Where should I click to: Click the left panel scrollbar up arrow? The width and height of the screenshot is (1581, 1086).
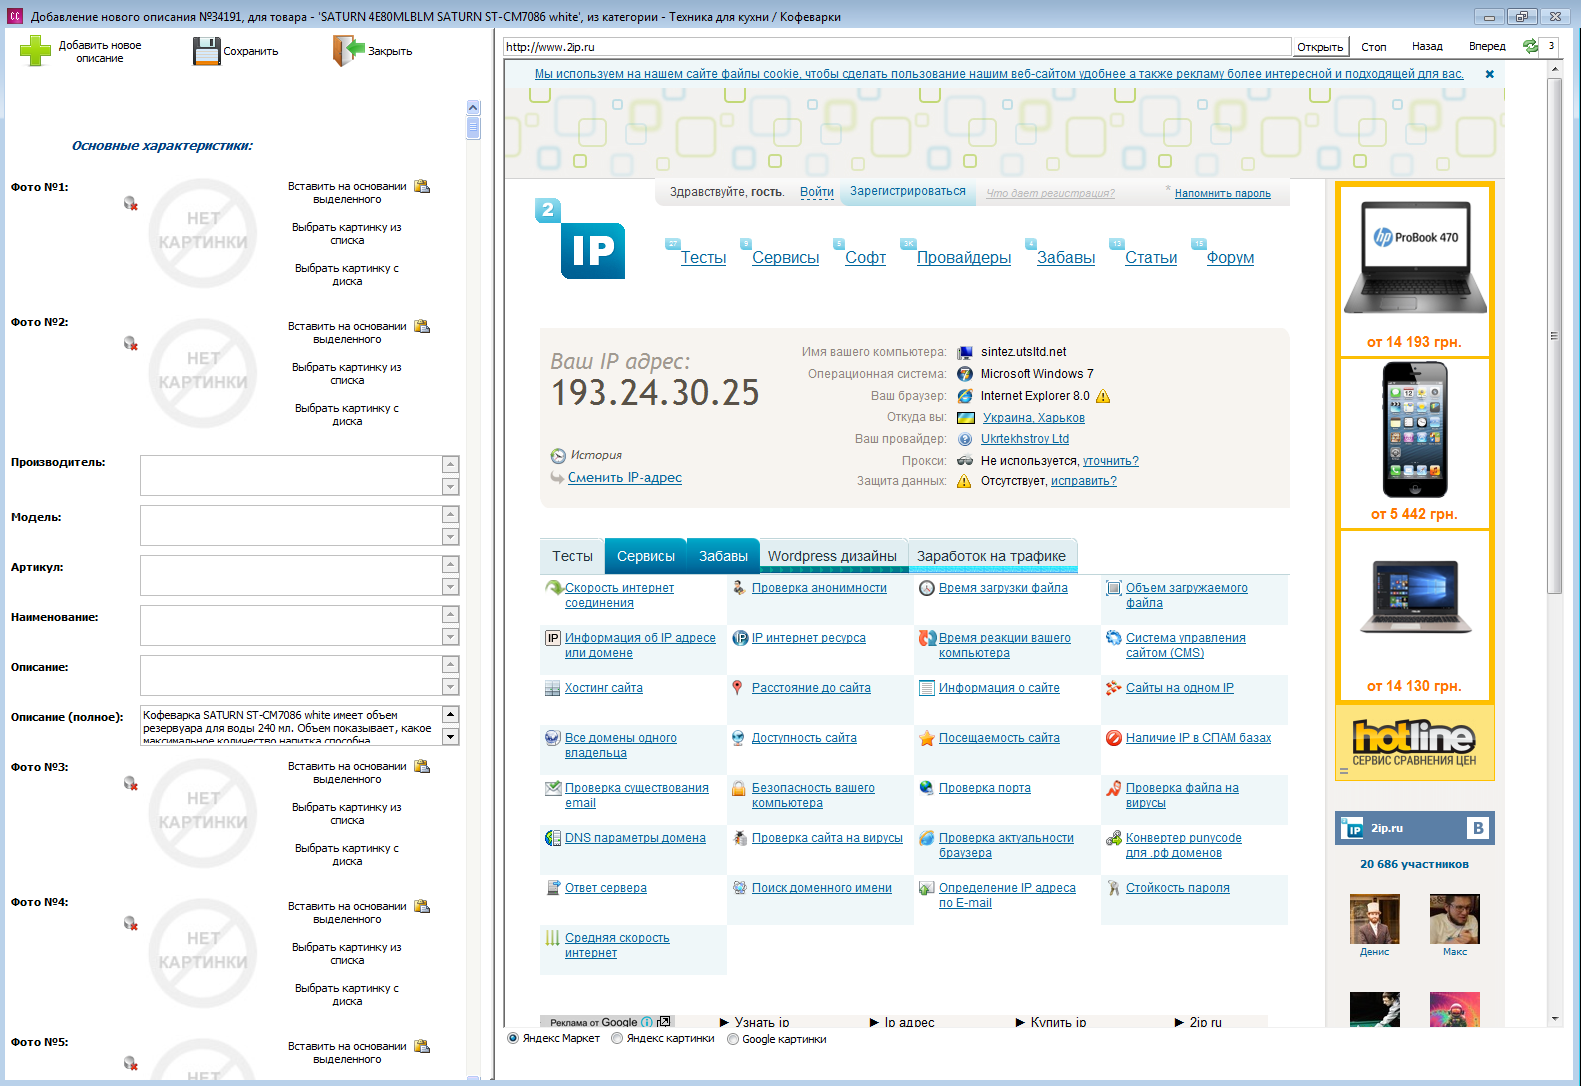(473, 107)
